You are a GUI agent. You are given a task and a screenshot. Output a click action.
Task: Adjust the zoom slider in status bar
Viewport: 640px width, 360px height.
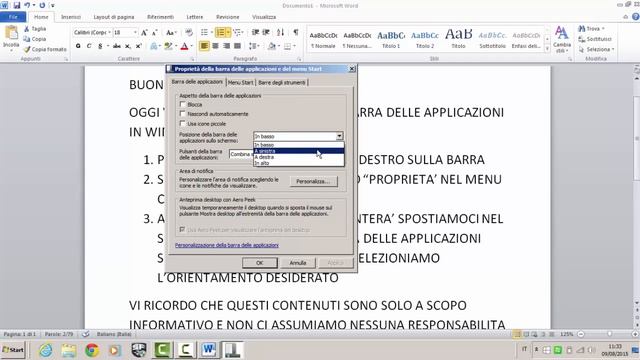(x=609, y=334)
